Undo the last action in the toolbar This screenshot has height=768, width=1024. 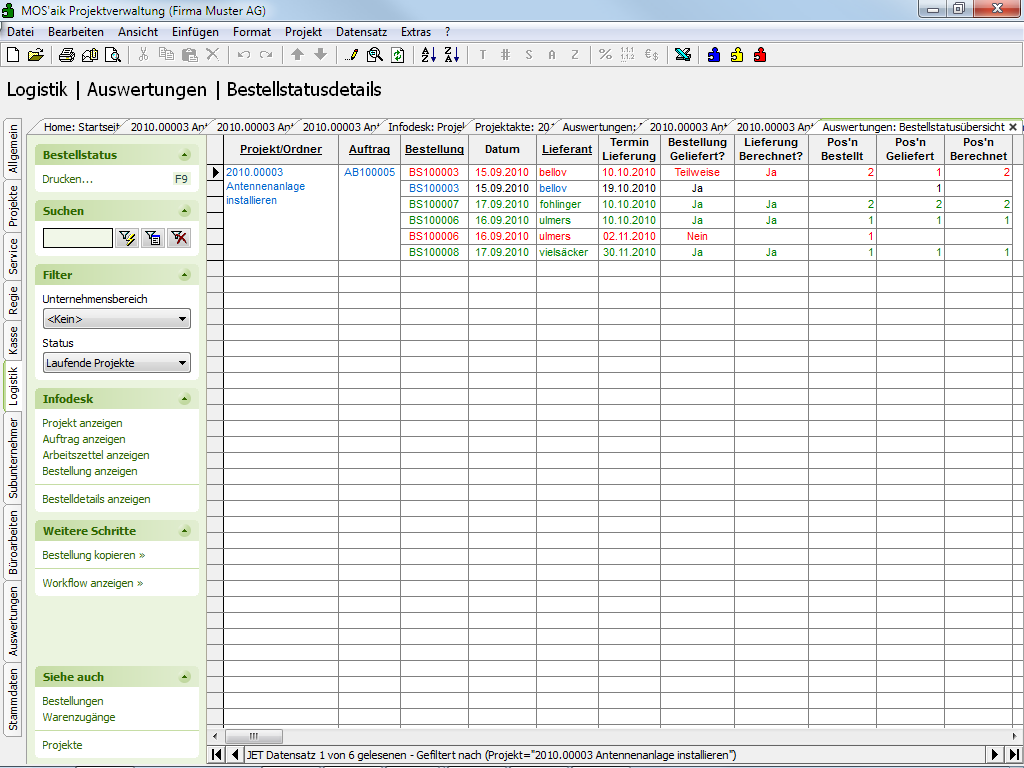point(244,56)
